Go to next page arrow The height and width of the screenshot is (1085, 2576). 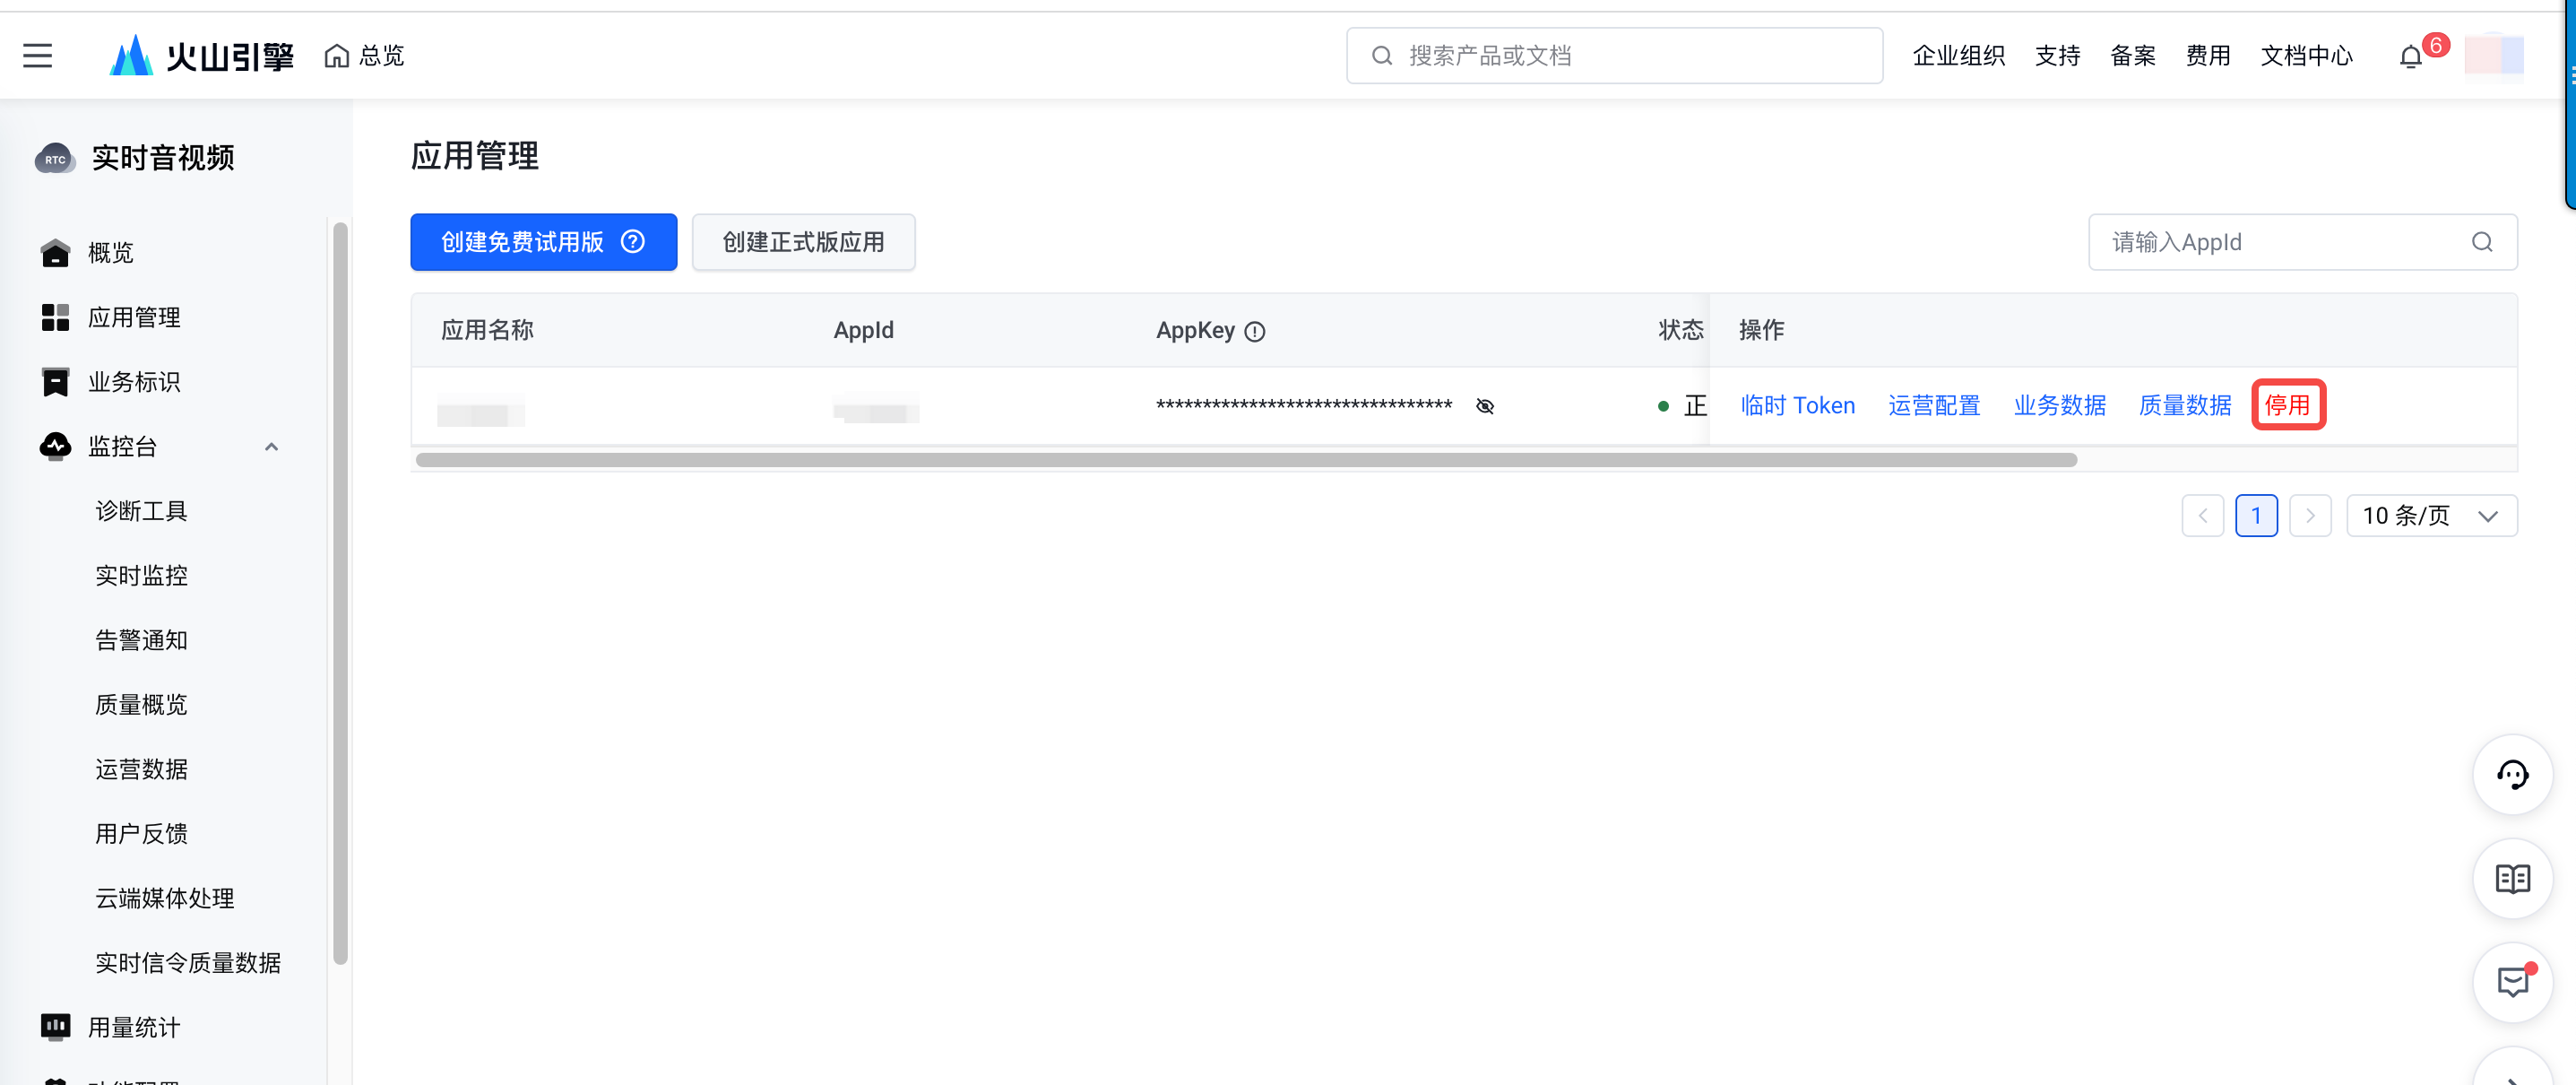coord(2310,516)
